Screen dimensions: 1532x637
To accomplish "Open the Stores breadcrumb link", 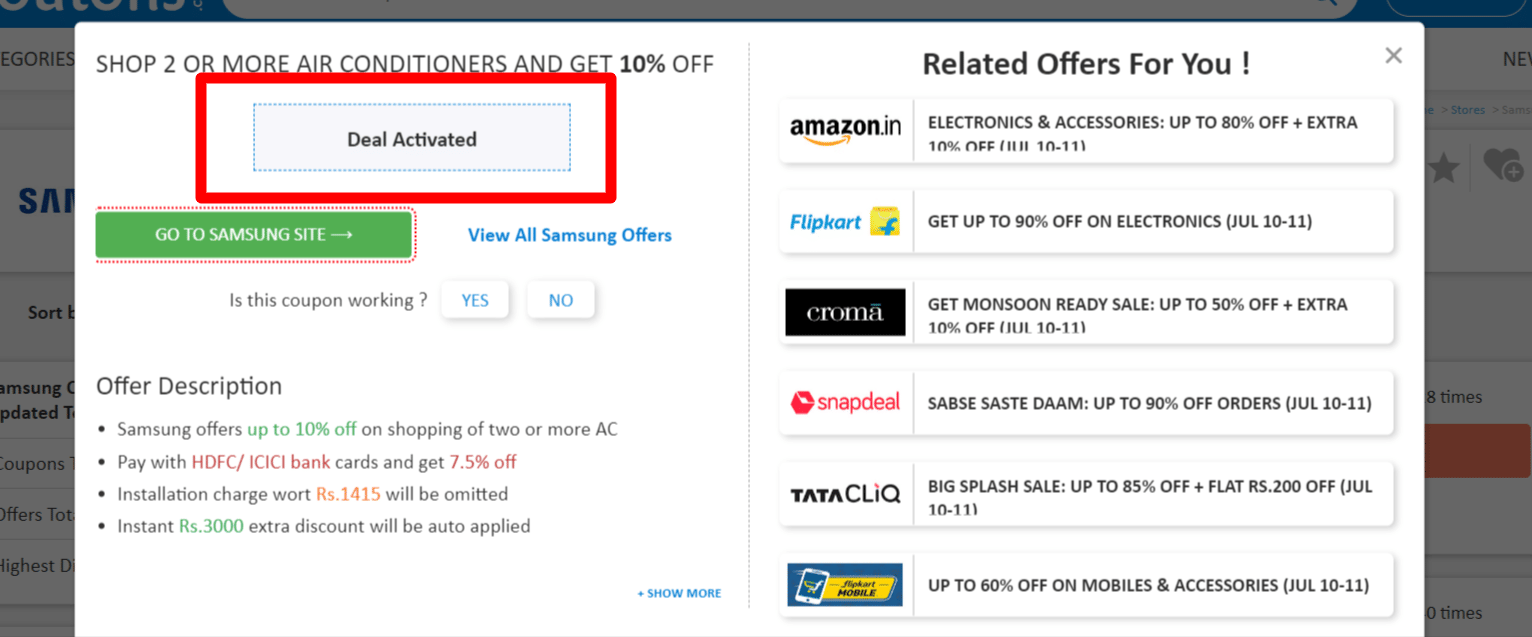I will [x=1467, y=109].
